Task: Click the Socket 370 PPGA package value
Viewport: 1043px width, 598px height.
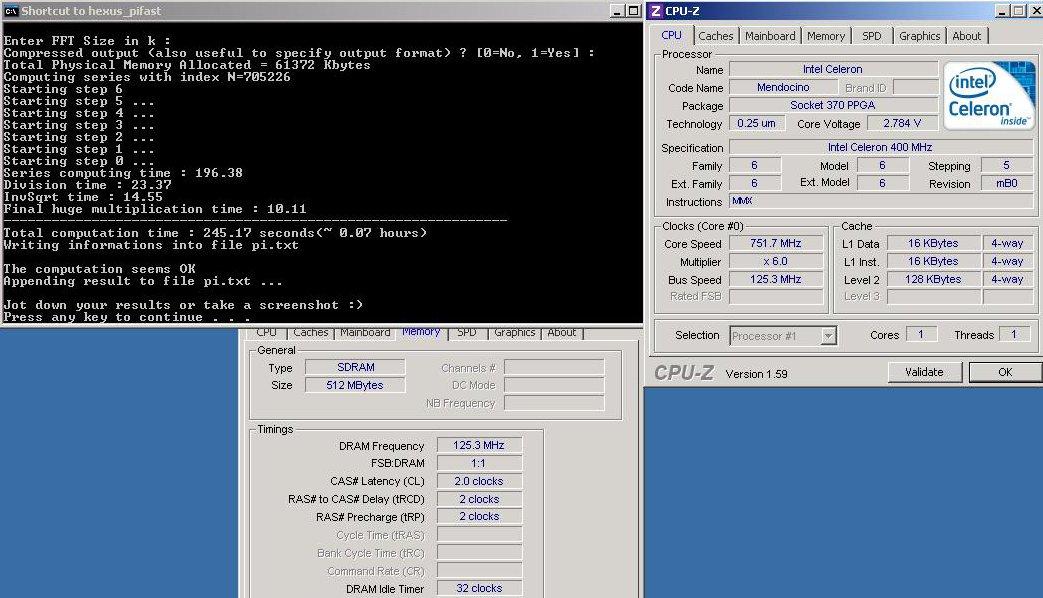Action: 833,105
